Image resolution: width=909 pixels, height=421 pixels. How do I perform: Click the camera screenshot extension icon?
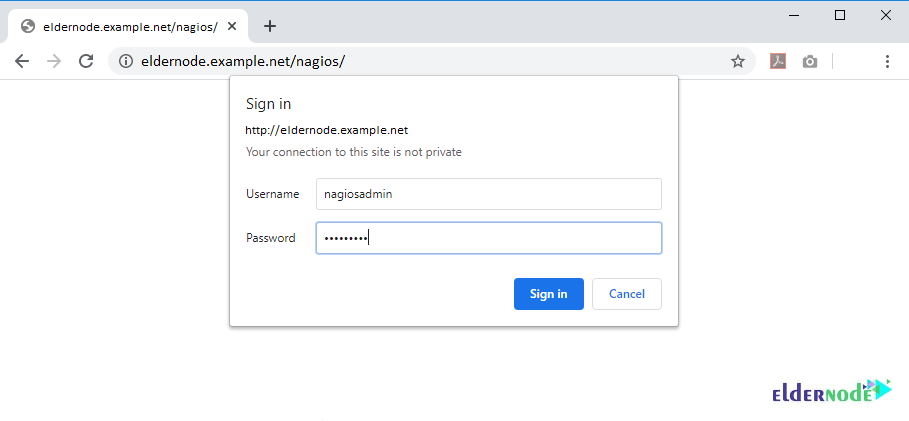pyautogui.click(x=810, y=61)
